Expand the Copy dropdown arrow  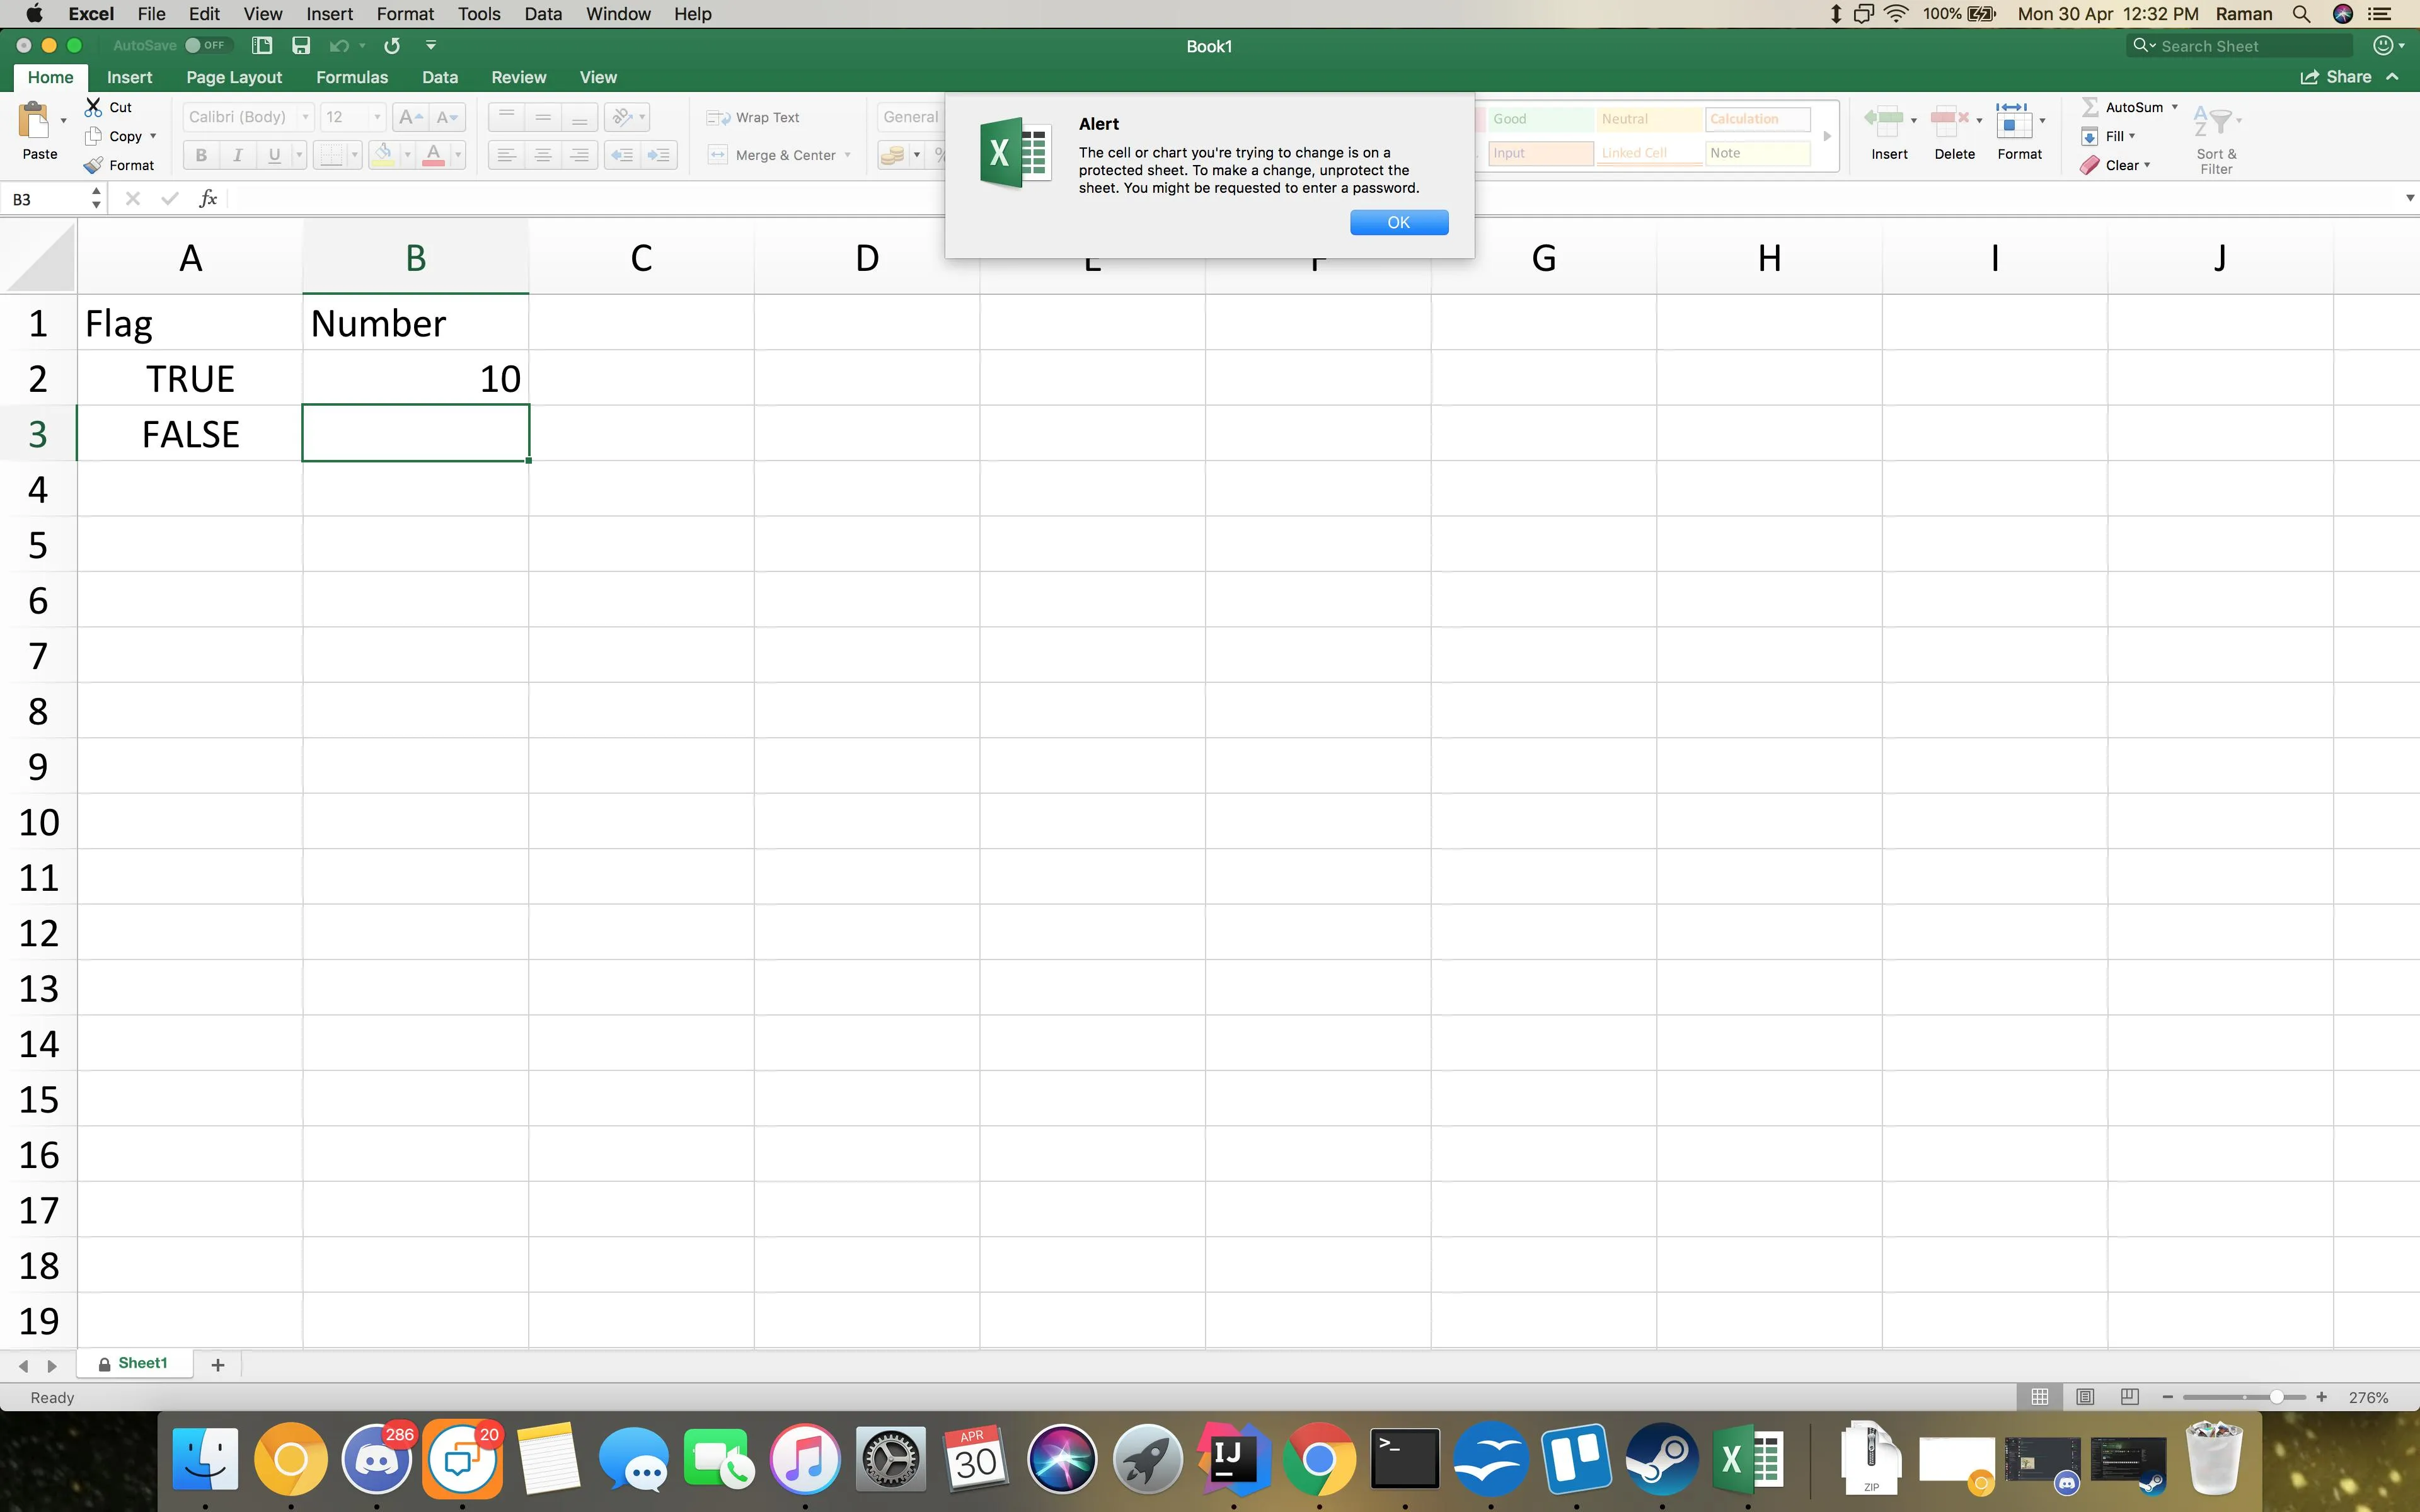(x=153, y=136)
